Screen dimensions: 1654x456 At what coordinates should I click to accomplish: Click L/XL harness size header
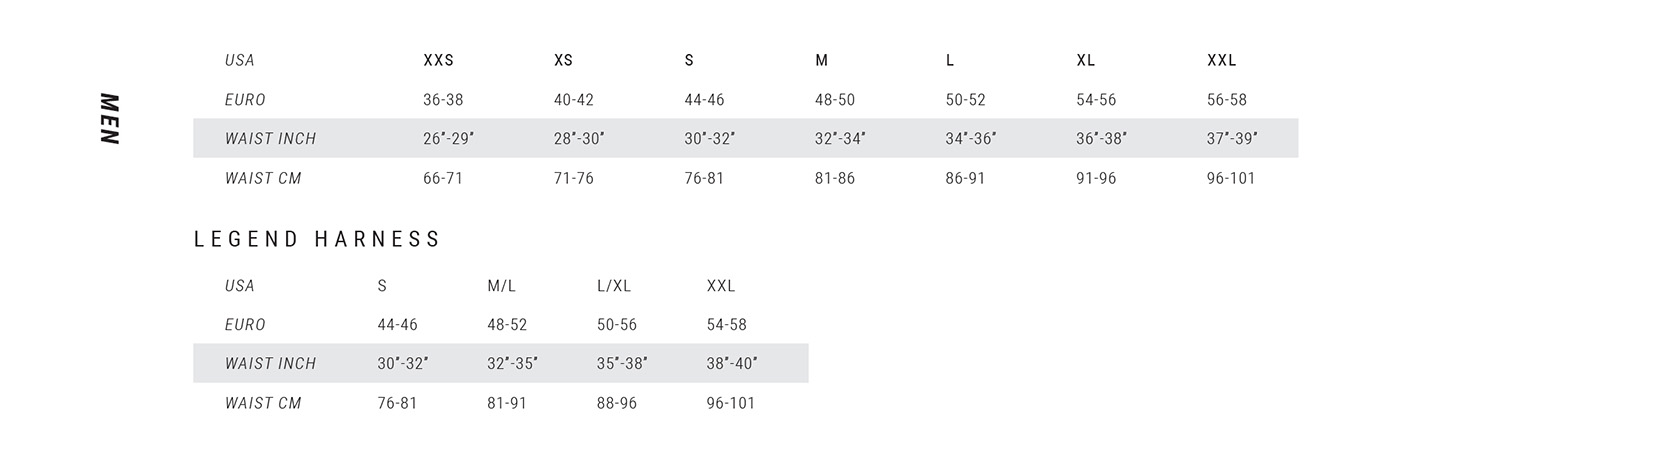[614, 286]
